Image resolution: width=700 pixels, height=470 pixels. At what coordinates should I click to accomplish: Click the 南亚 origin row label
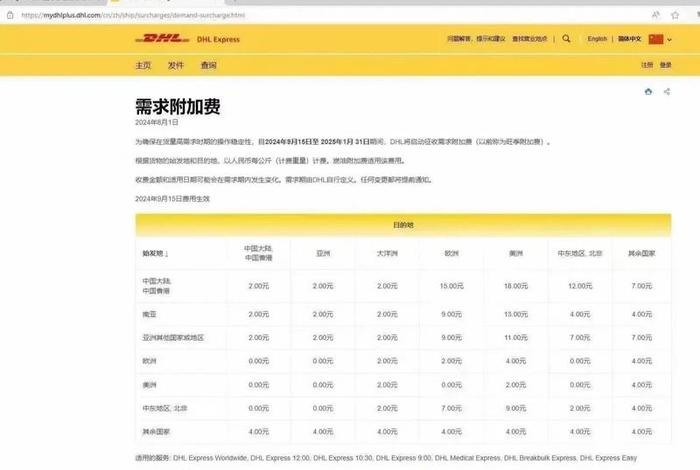(150, 314)
